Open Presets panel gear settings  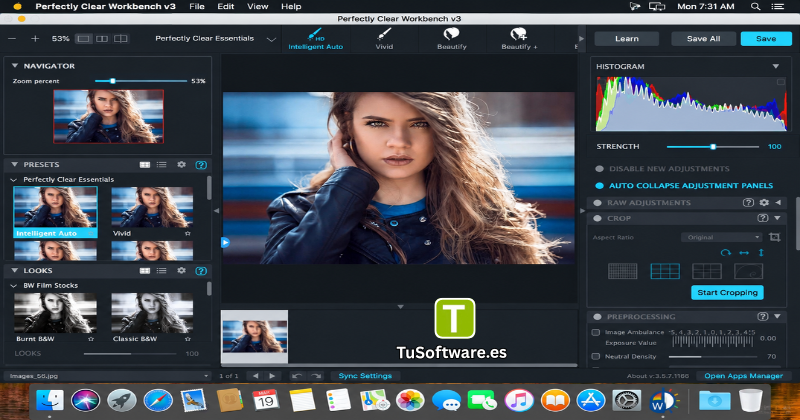(x=181, y=165)
